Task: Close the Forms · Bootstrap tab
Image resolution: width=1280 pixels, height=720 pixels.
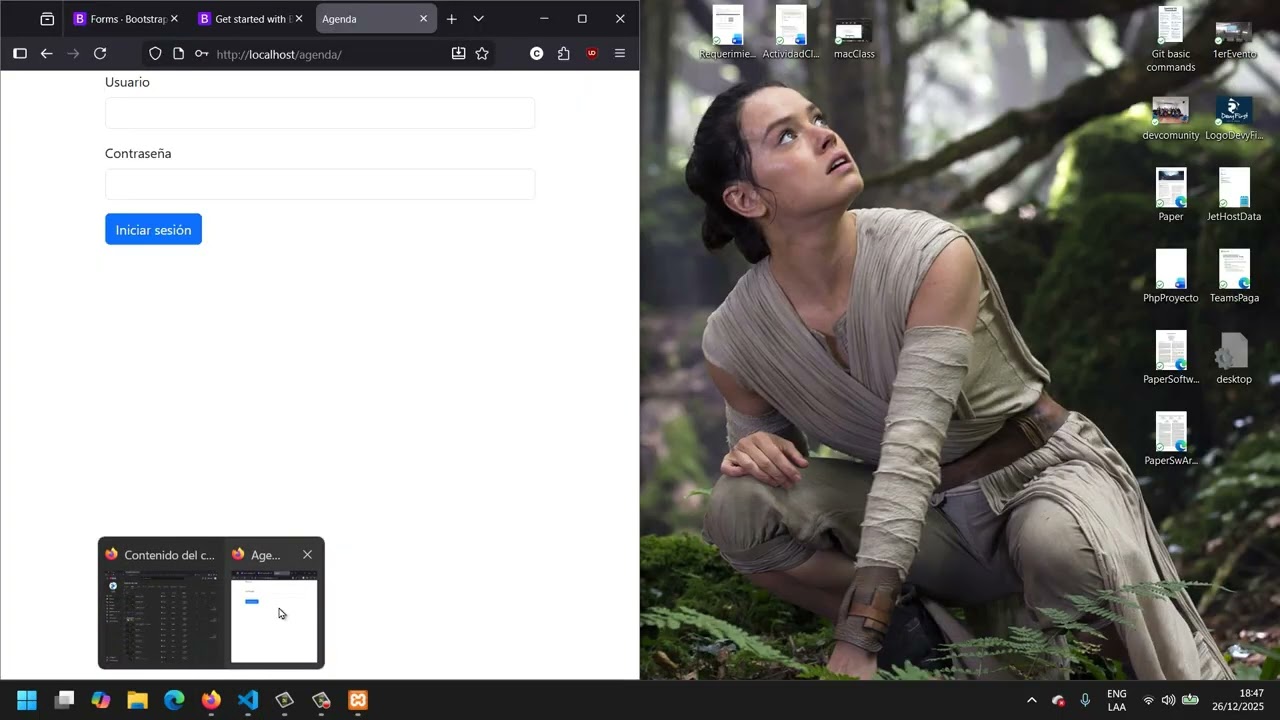Action: [x=174, y=19]
